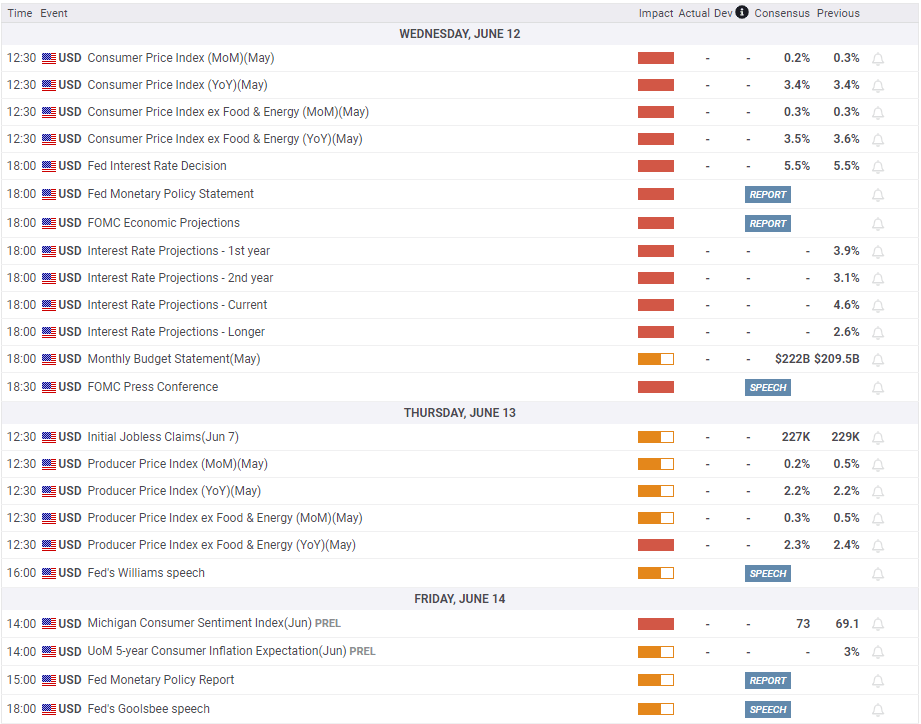Viewport: 921px width, 724px height.
Task: Click the Consensus column header
Action: [781, 13]
